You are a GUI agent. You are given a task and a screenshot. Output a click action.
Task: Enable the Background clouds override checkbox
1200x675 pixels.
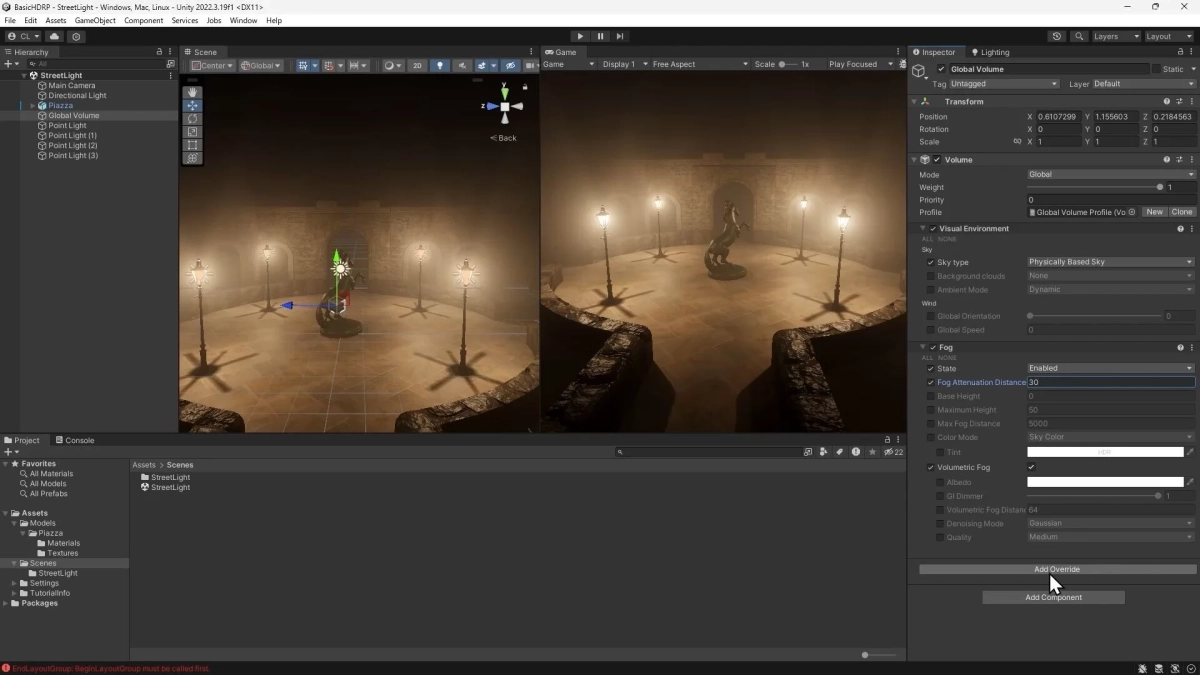(x=931, y=276)
